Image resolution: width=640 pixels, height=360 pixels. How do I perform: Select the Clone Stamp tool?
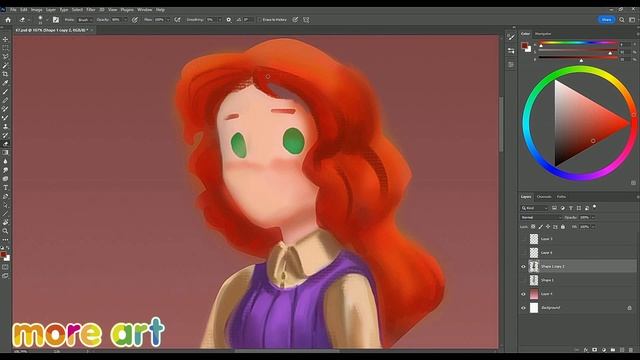[5, 127]
